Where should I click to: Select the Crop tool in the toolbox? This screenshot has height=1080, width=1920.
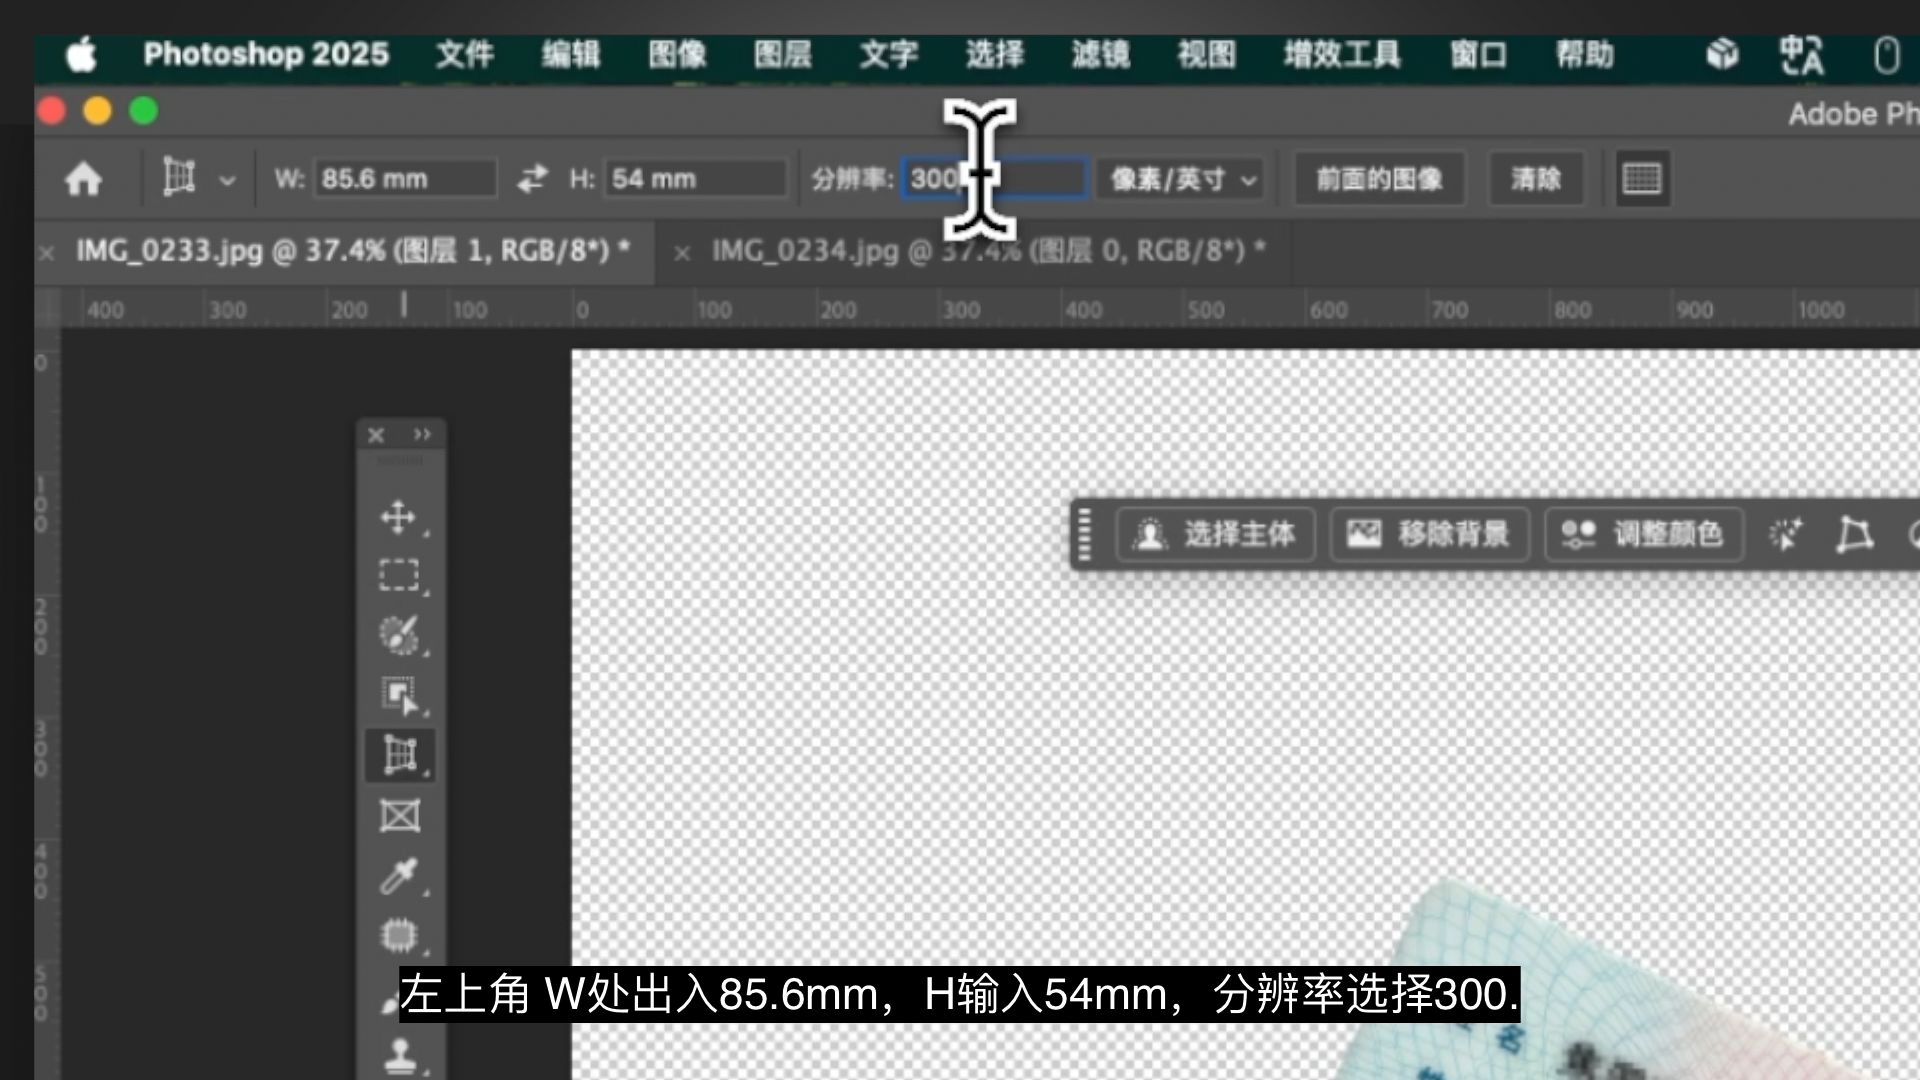point(399,755)
